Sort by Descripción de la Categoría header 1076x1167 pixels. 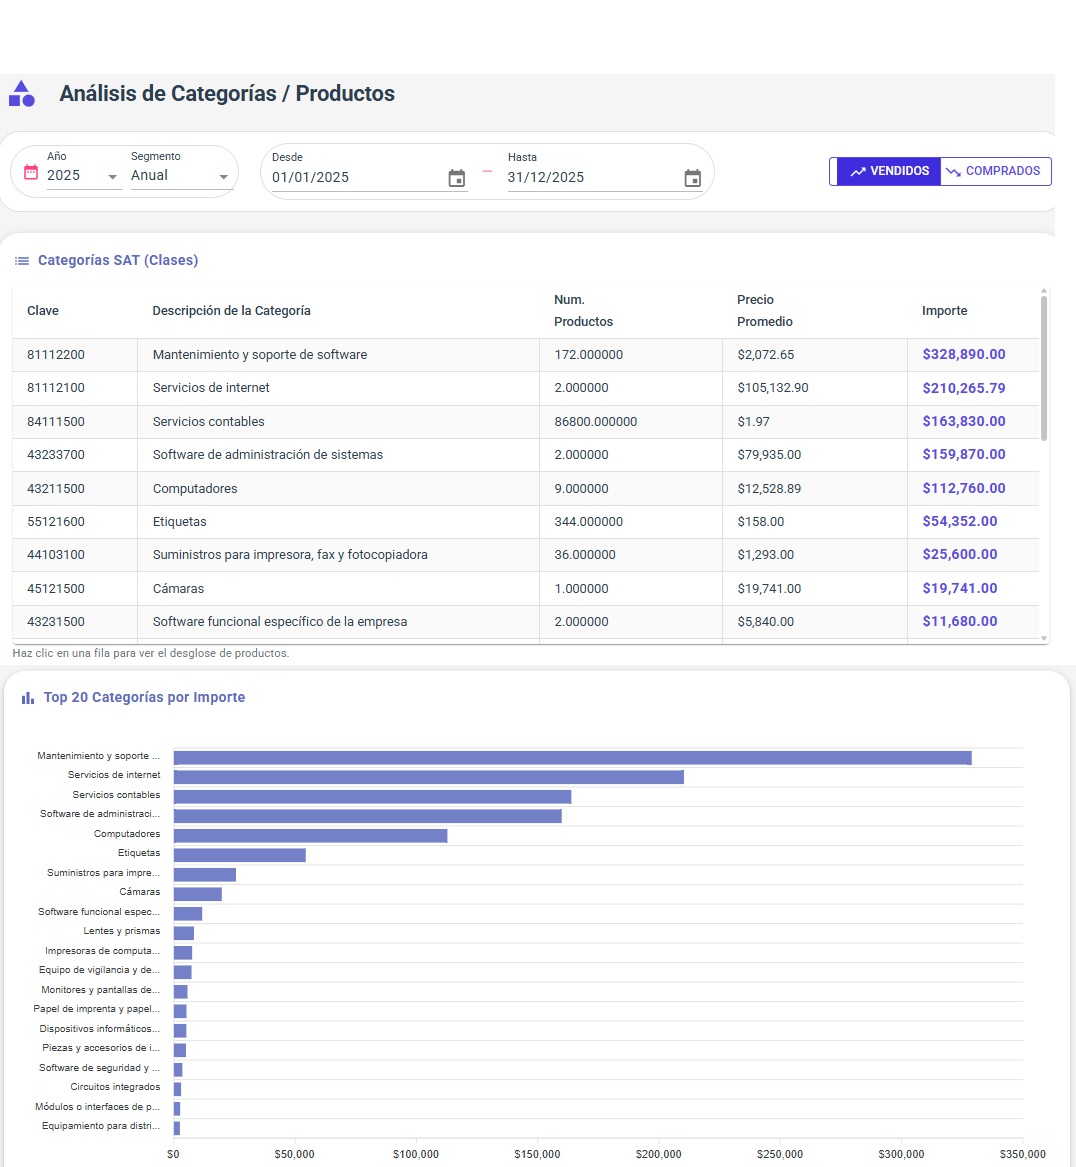231,311
